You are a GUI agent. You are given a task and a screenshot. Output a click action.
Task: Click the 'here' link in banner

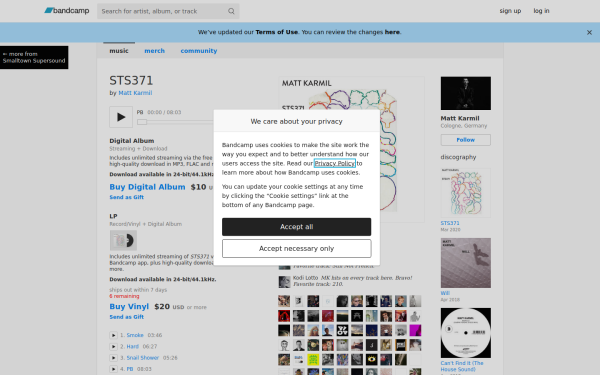392,32
